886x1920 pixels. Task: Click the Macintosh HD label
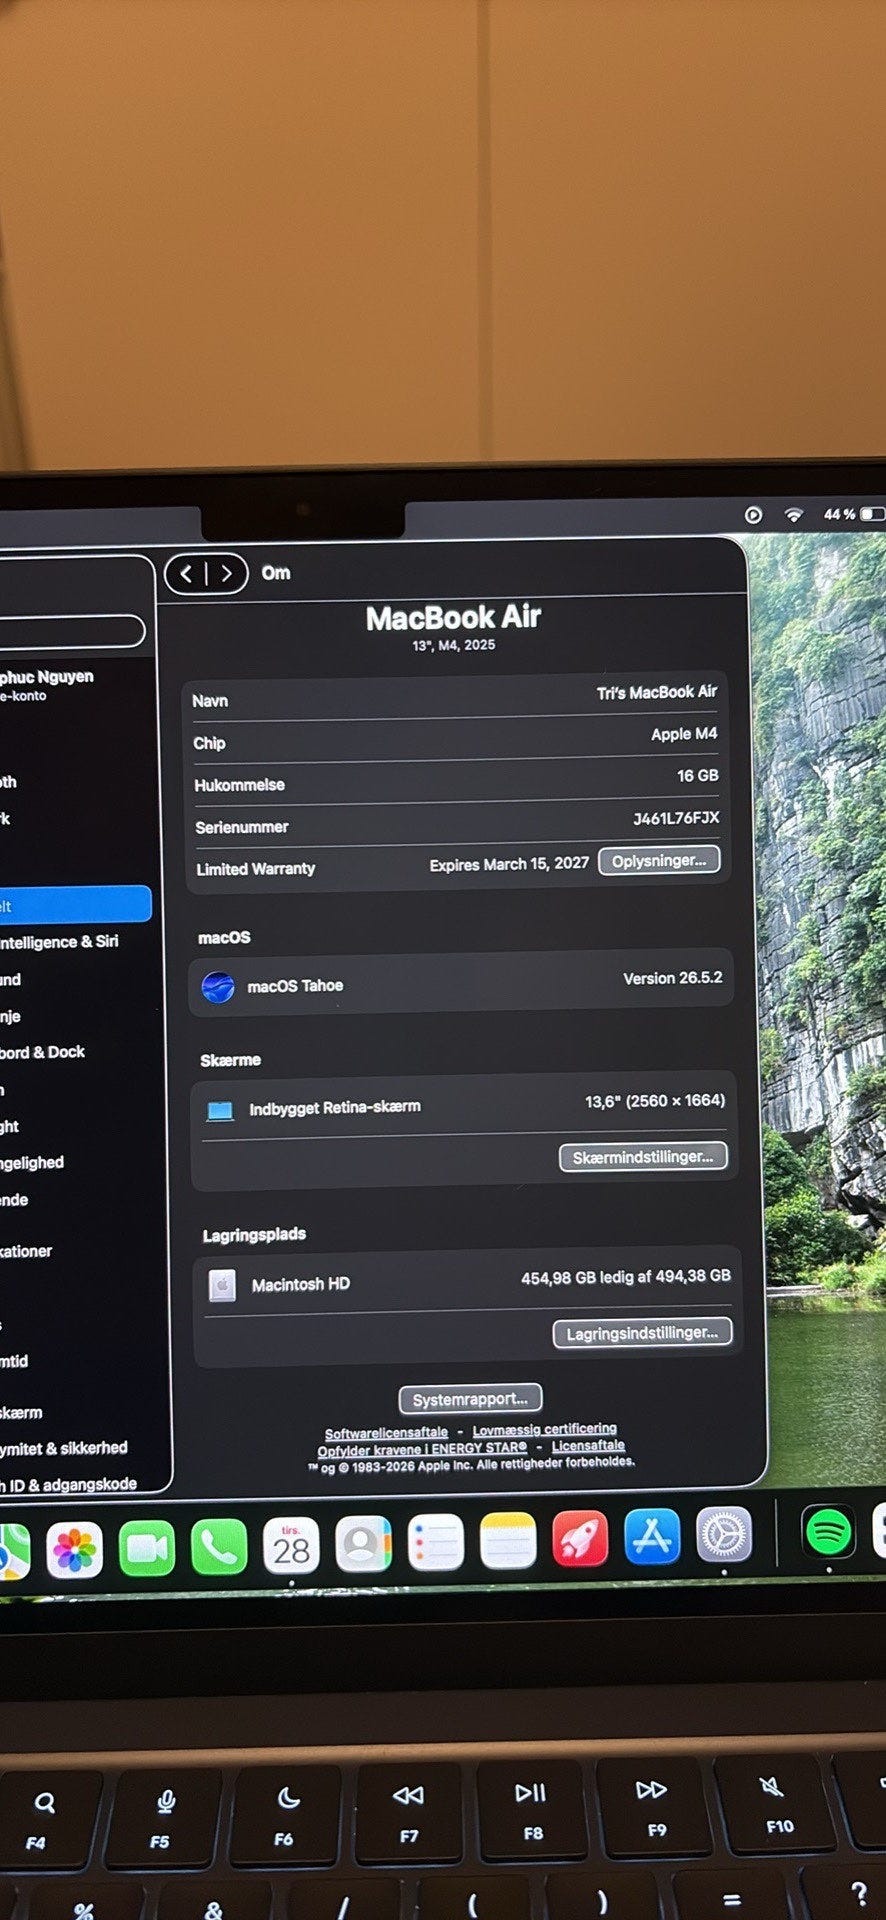[301, 1284]
